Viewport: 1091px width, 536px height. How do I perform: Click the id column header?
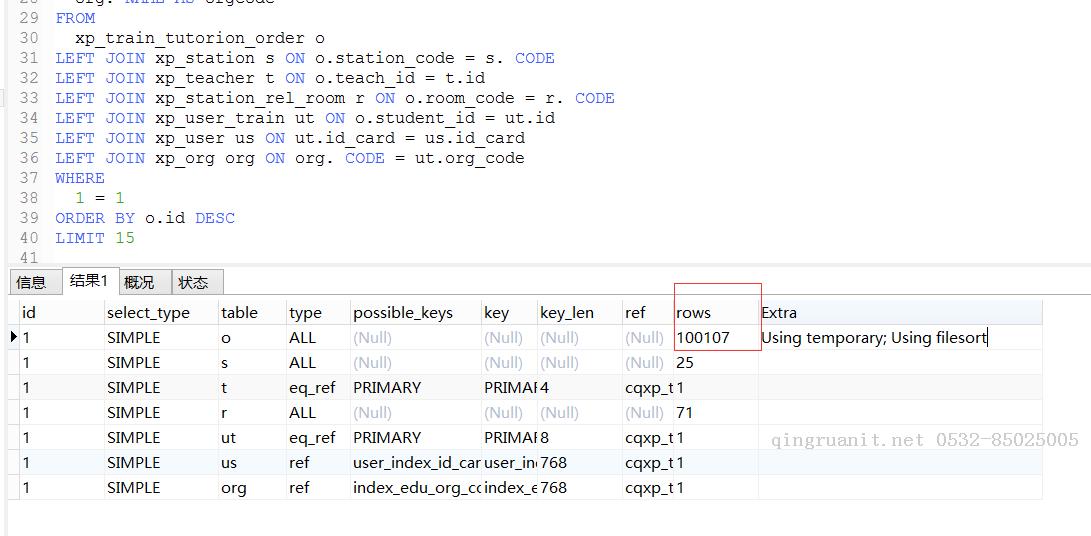click(61, 313)
